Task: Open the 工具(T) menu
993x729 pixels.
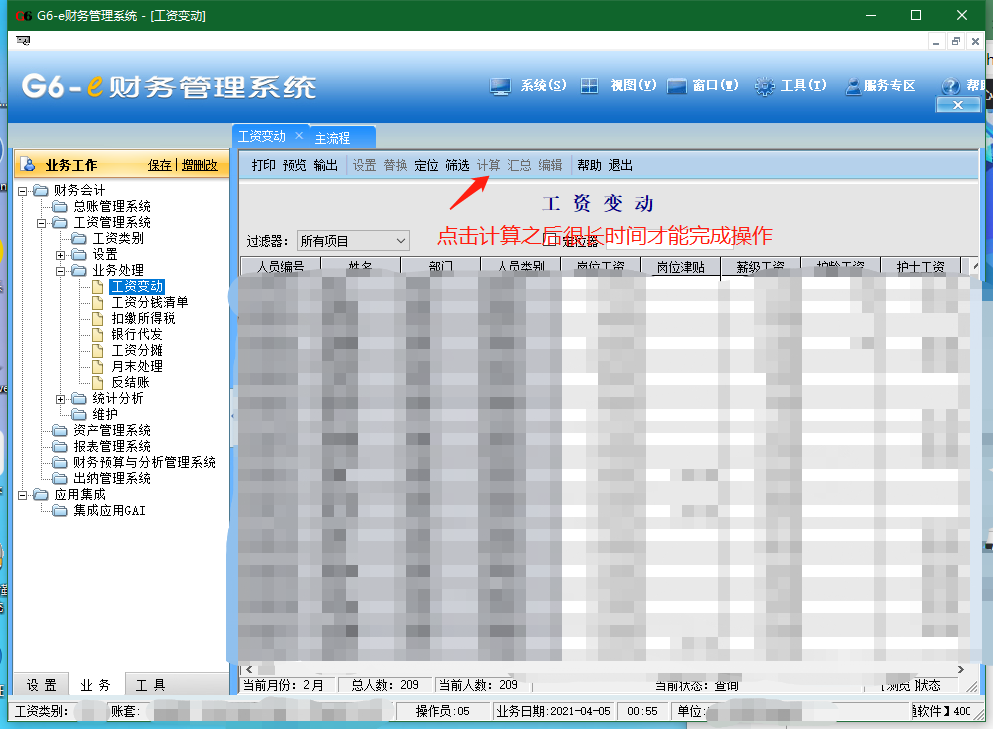Action: click(x=804, y=86)
